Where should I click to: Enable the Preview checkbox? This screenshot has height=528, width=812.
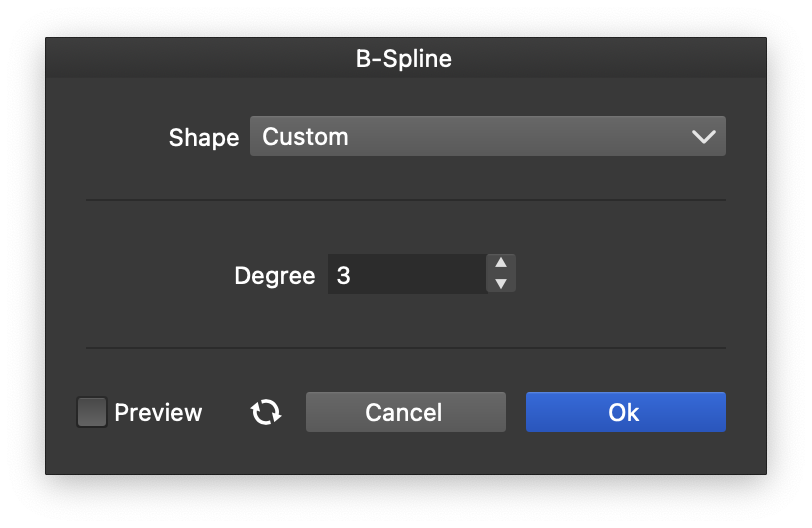point(92,412)
